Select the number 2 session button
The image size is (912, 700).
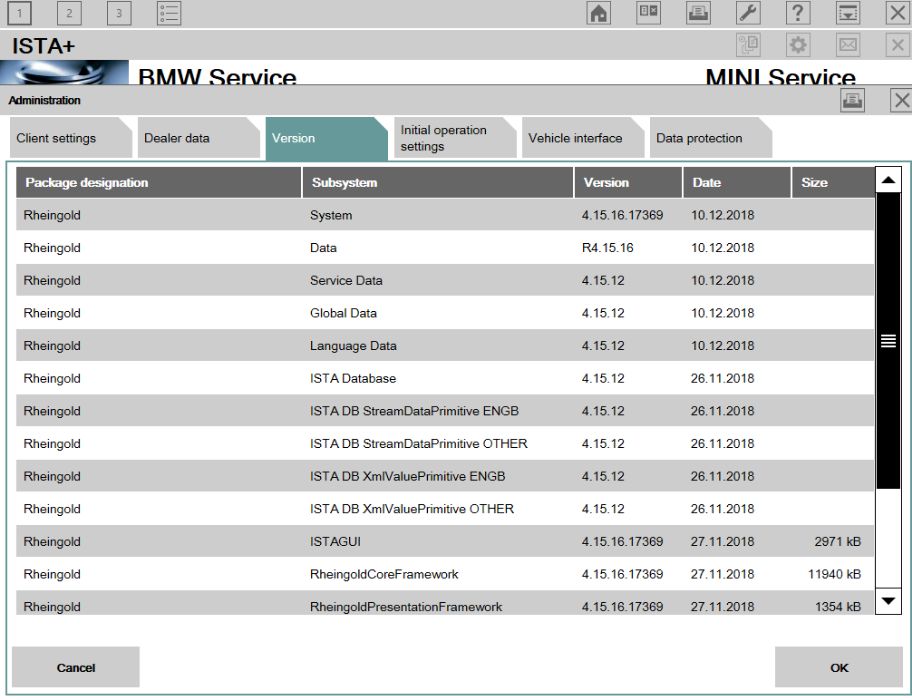pos(70,13)
